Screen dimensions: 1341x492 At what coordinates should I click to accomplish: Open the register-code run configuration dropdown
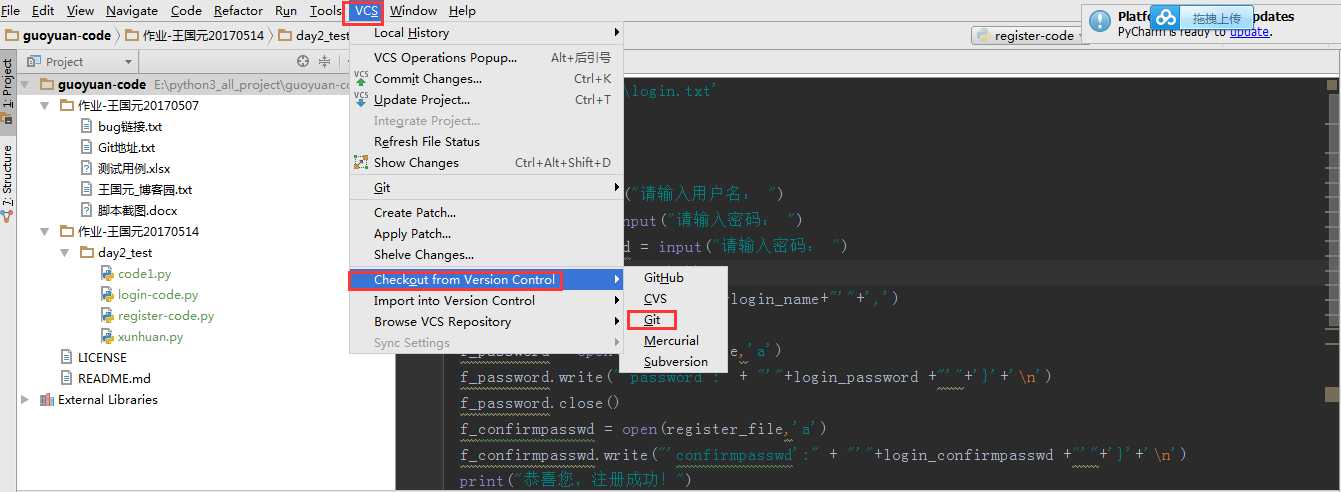[1030, 35]
